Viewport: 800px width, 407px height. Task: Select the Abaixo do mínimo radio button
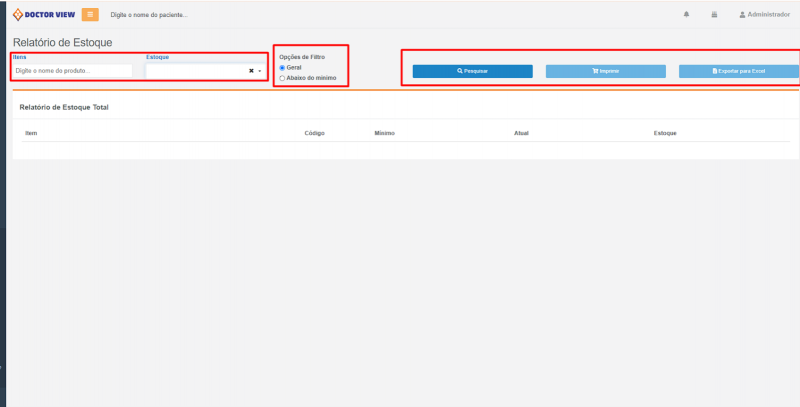[x=283, y=77]
